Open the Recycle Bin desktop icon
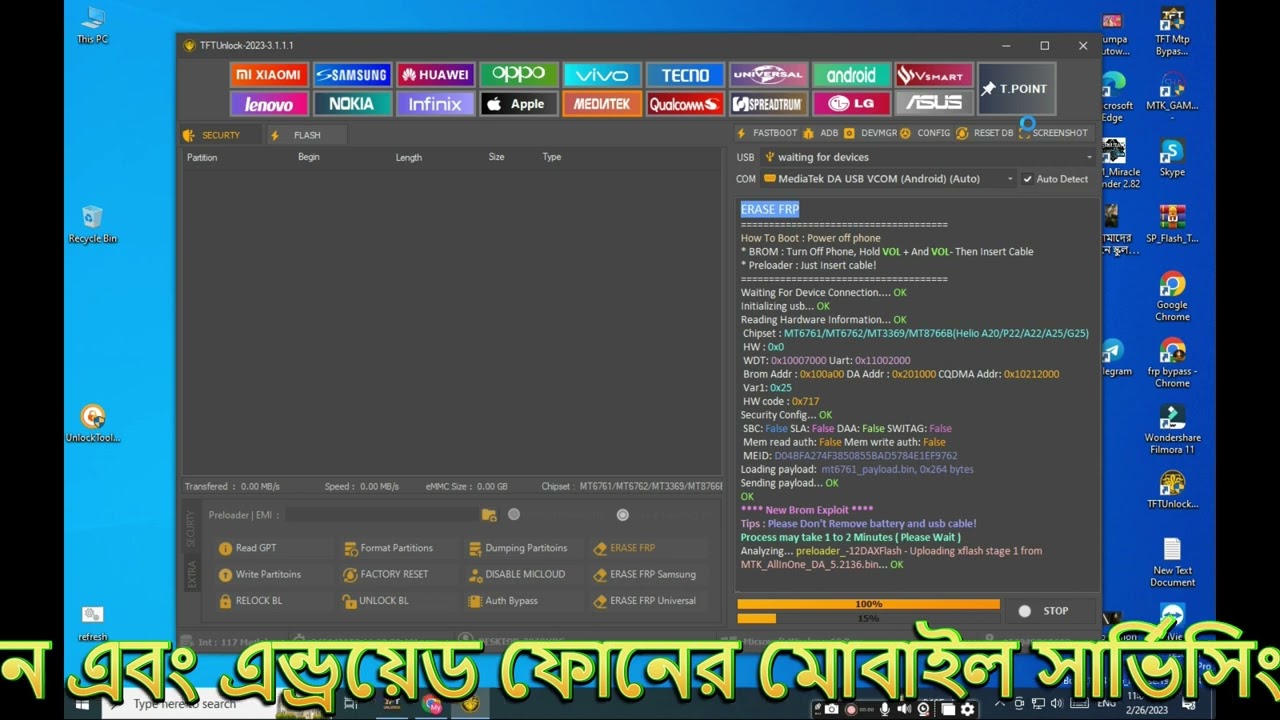The image size is (1280, 720). (x=93, y=224)
